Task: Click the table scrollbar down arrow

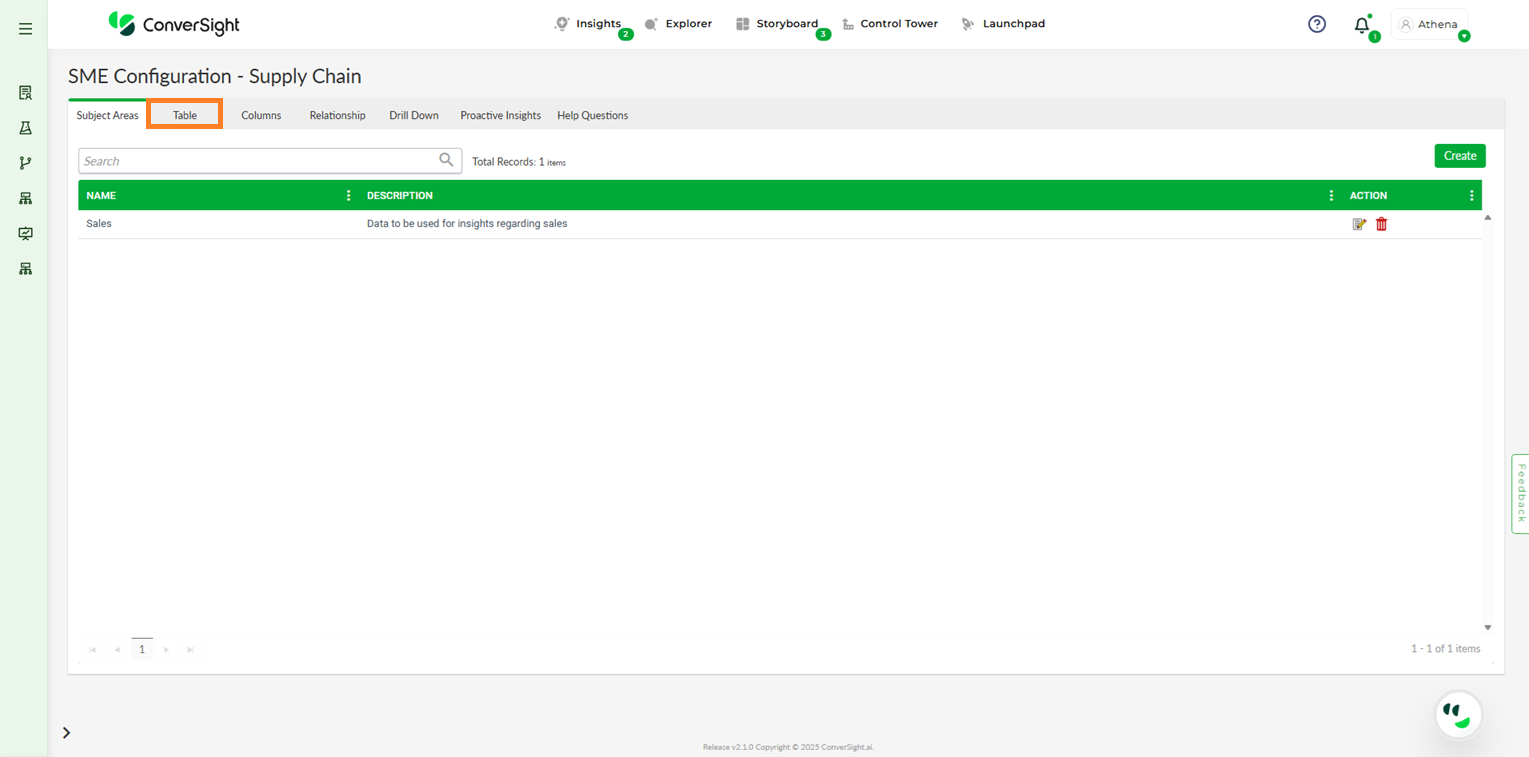Action: tap(1487, 628)
